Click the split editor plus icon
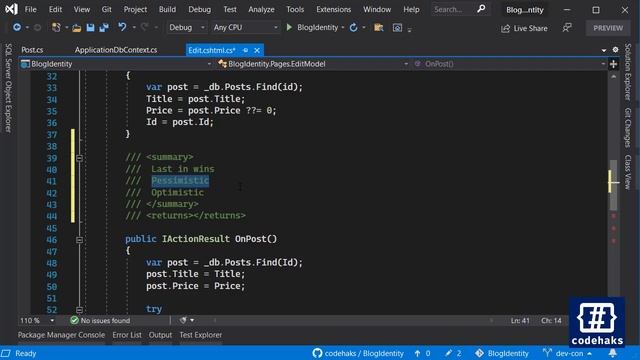The height and width of the screenshot is (360, 640). (613, 64)
